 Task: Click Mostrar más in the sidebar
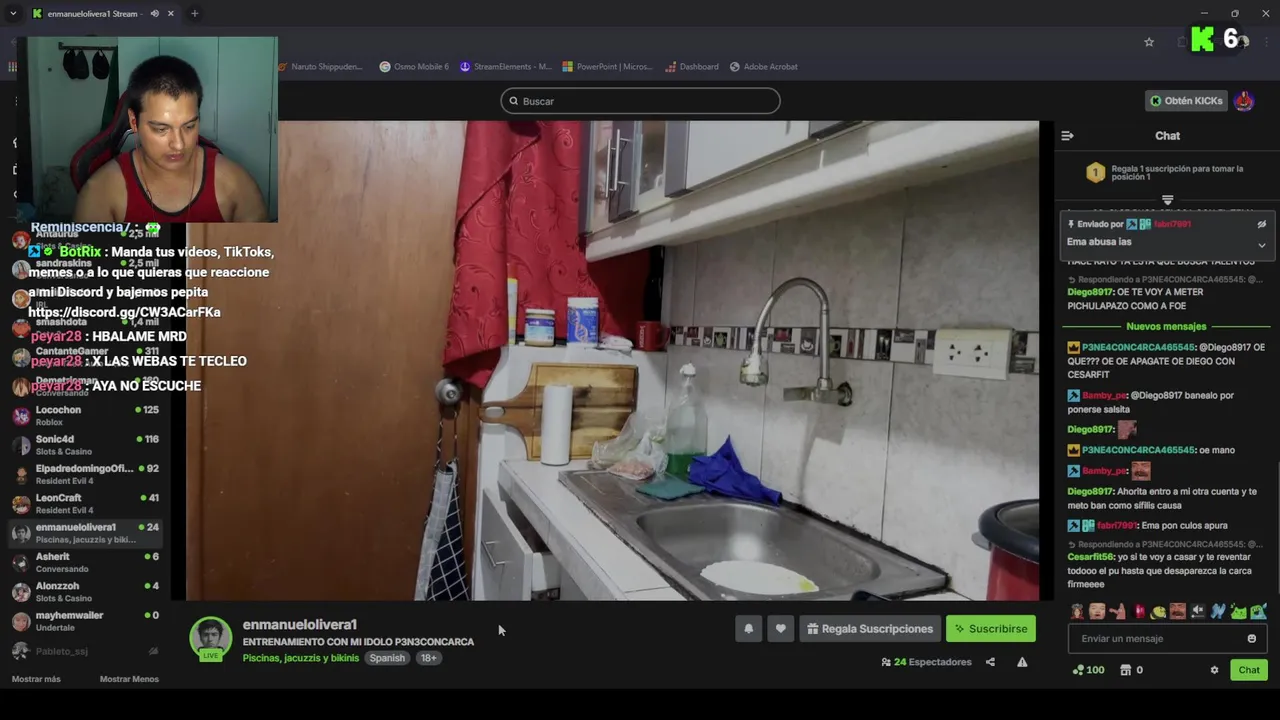36,680
